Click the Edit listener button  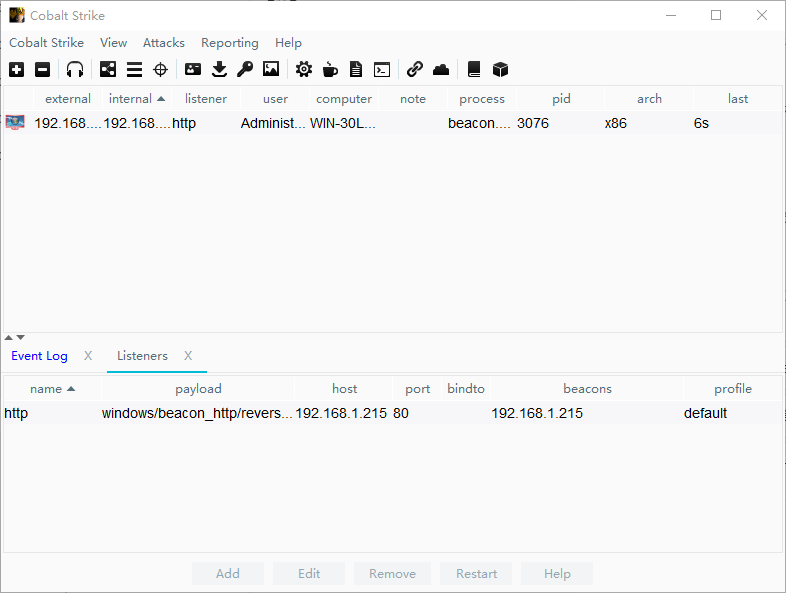tap(309, 573)
